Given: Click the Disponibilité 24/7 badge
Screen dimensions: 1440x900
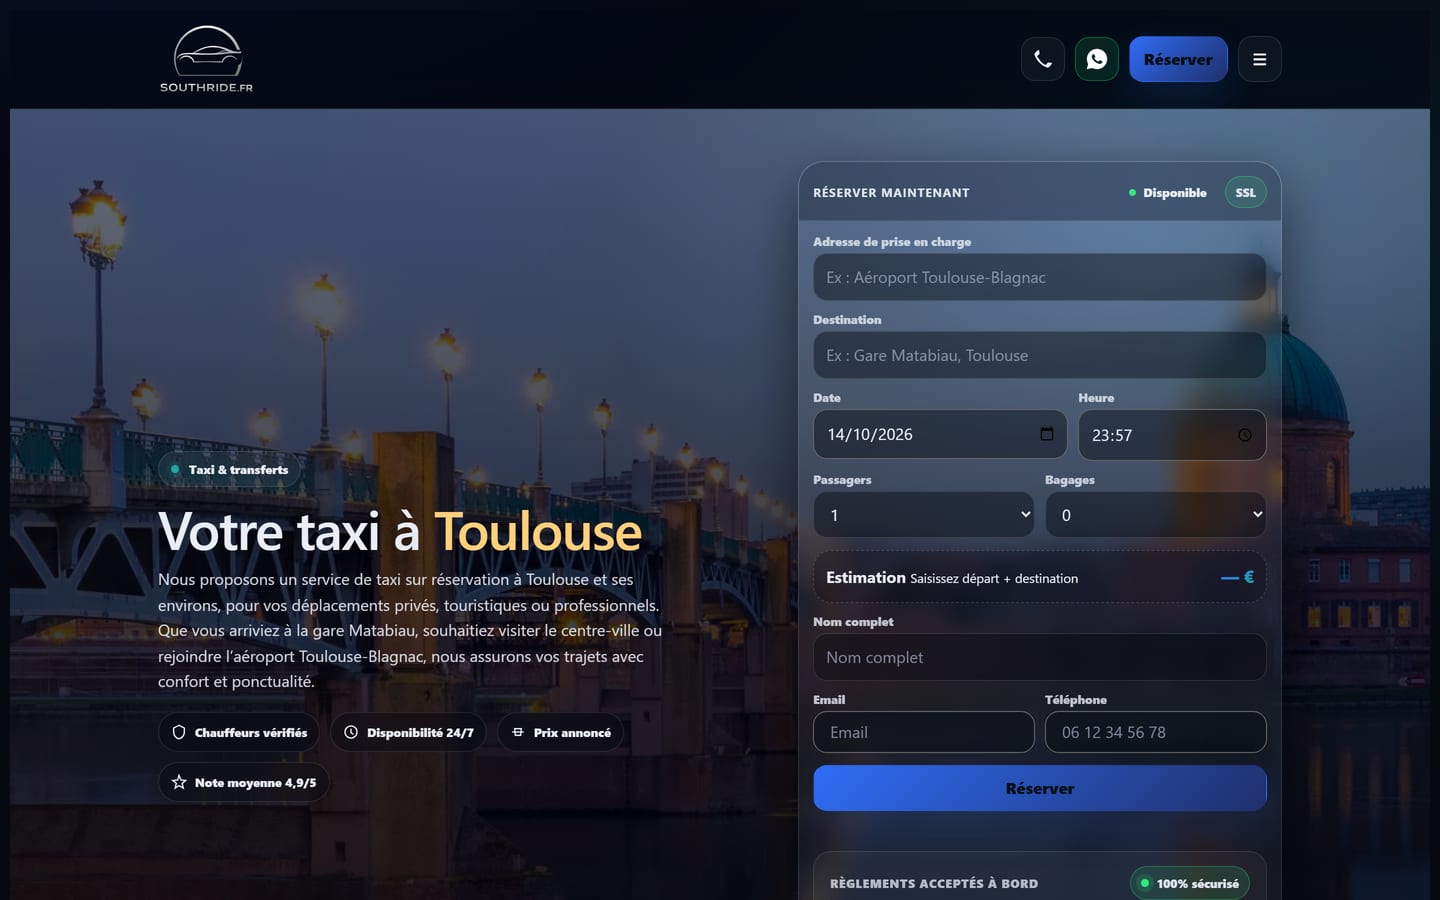Looking at the screenshot, I should coord(408,732).
